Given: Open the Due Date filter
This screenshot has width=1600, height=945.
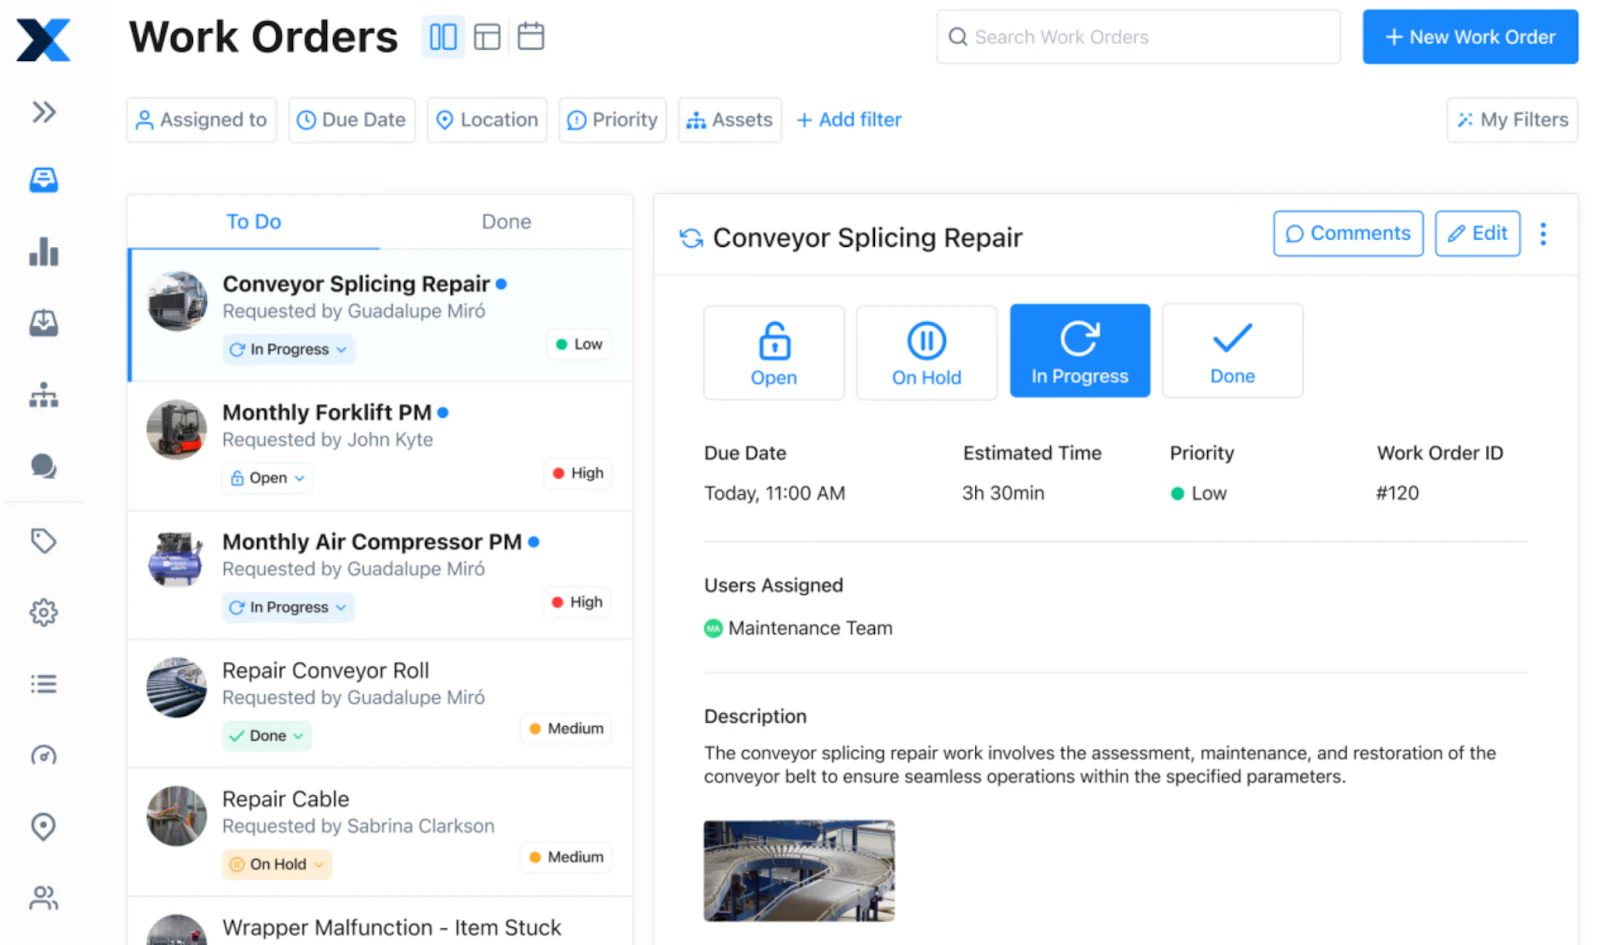Looking at the screenshot, I should click(352, 120).
